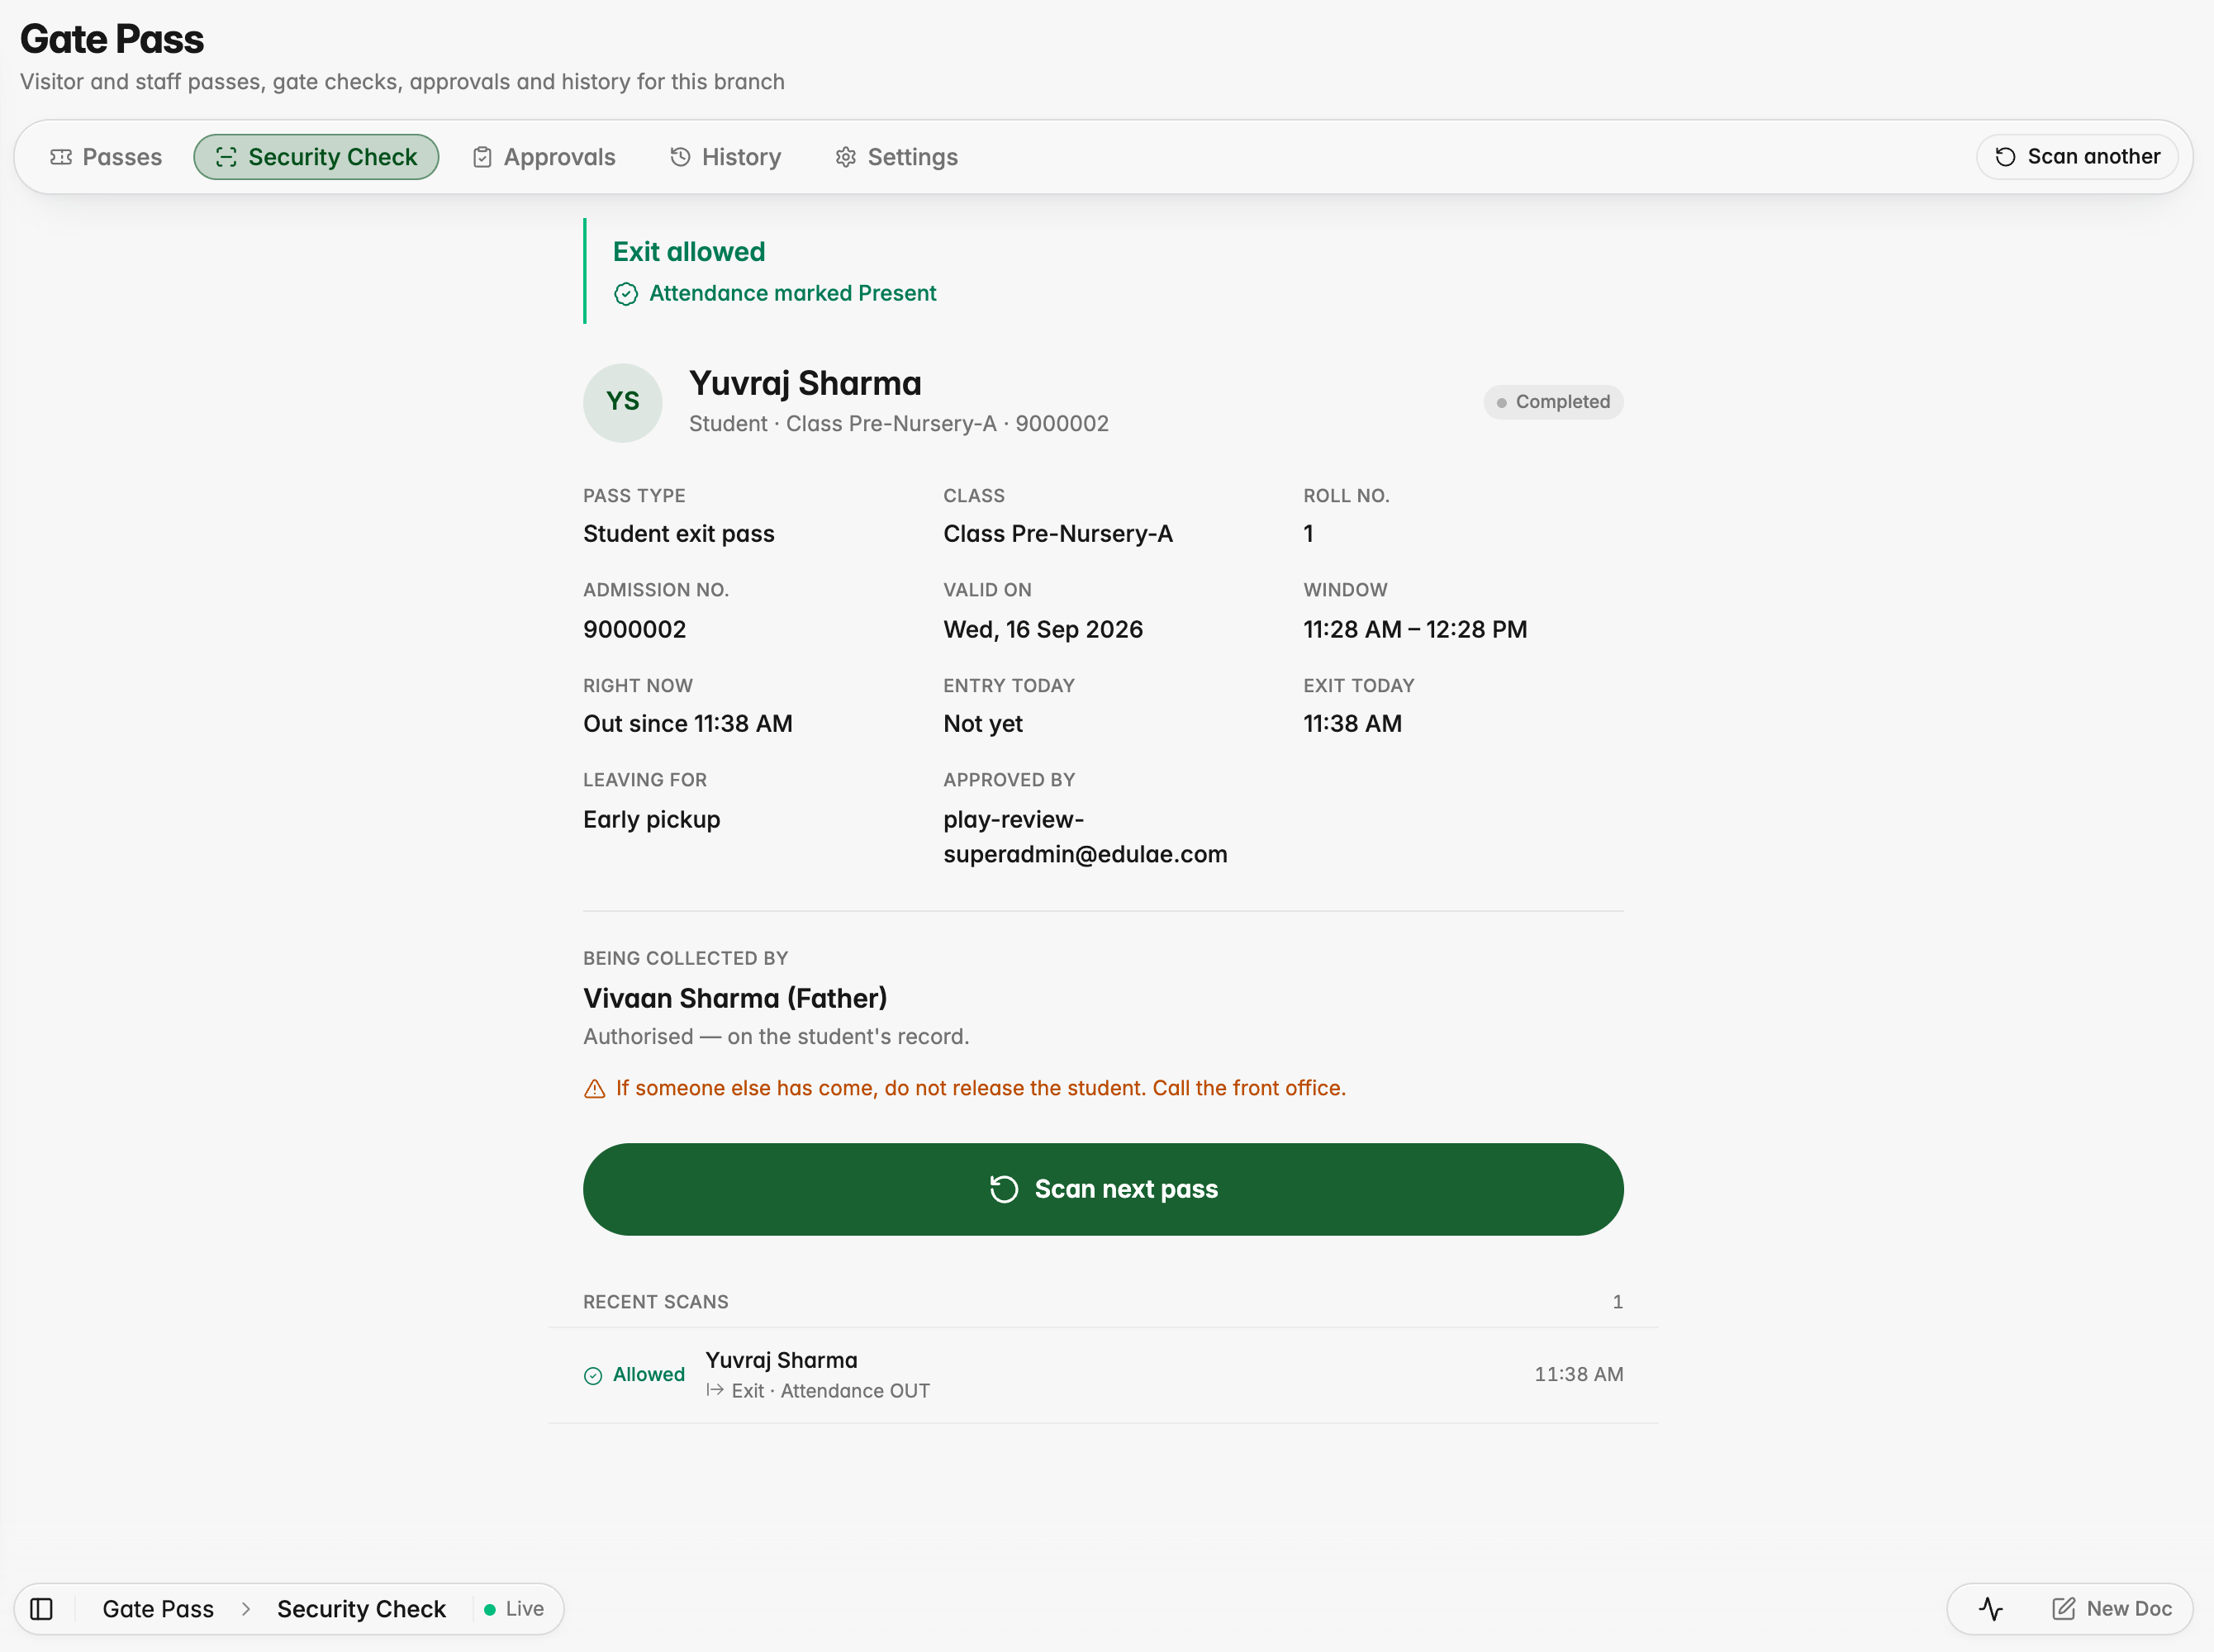Image resolution: width=2214 pixels, height=1652 pixels.
Task: Click 'Early pickup' reason text
Action: point(652,820)
